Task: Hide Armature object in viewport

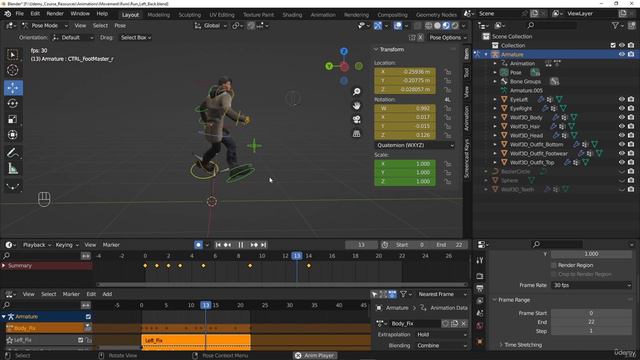Action: pos(622,54)
